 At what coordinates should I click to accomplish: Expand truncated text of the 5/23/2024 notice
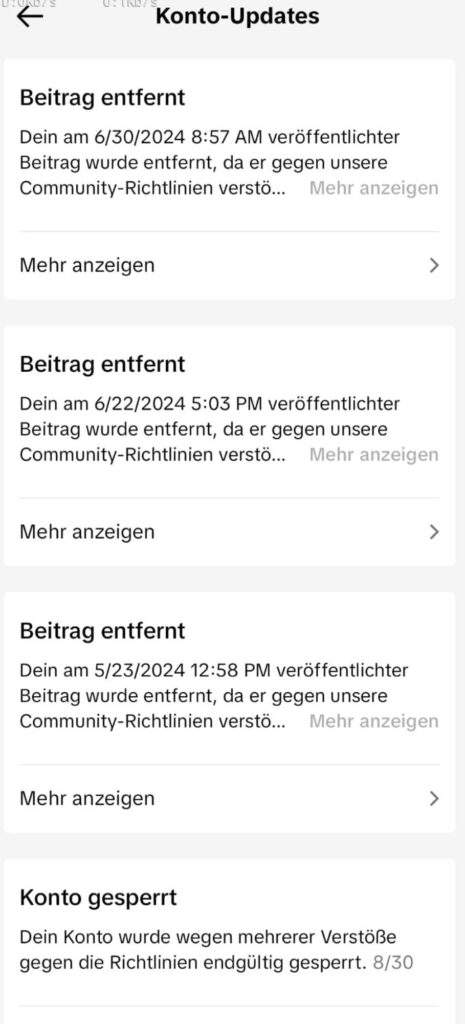(374, 722)
